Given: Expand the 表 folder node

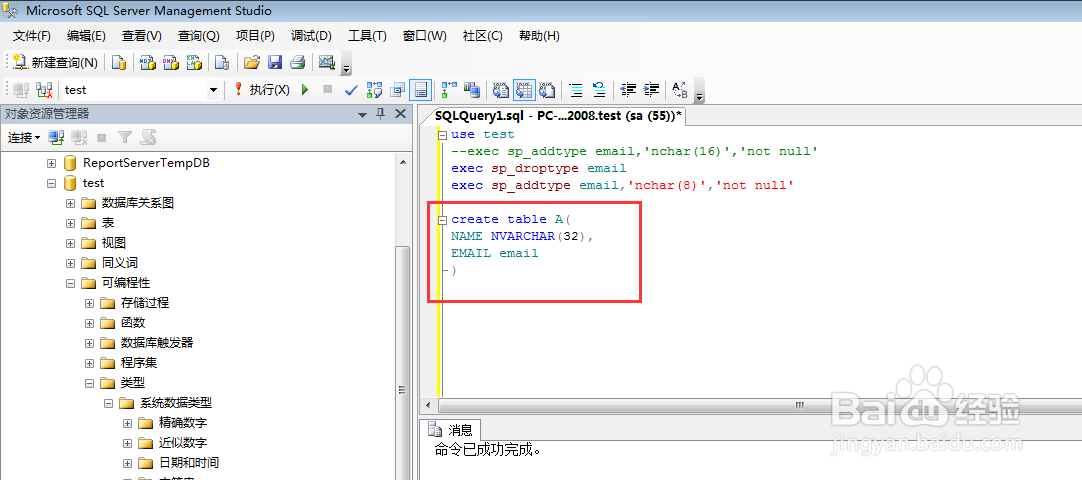Looking at the screenshot, I should coord(70,223).
